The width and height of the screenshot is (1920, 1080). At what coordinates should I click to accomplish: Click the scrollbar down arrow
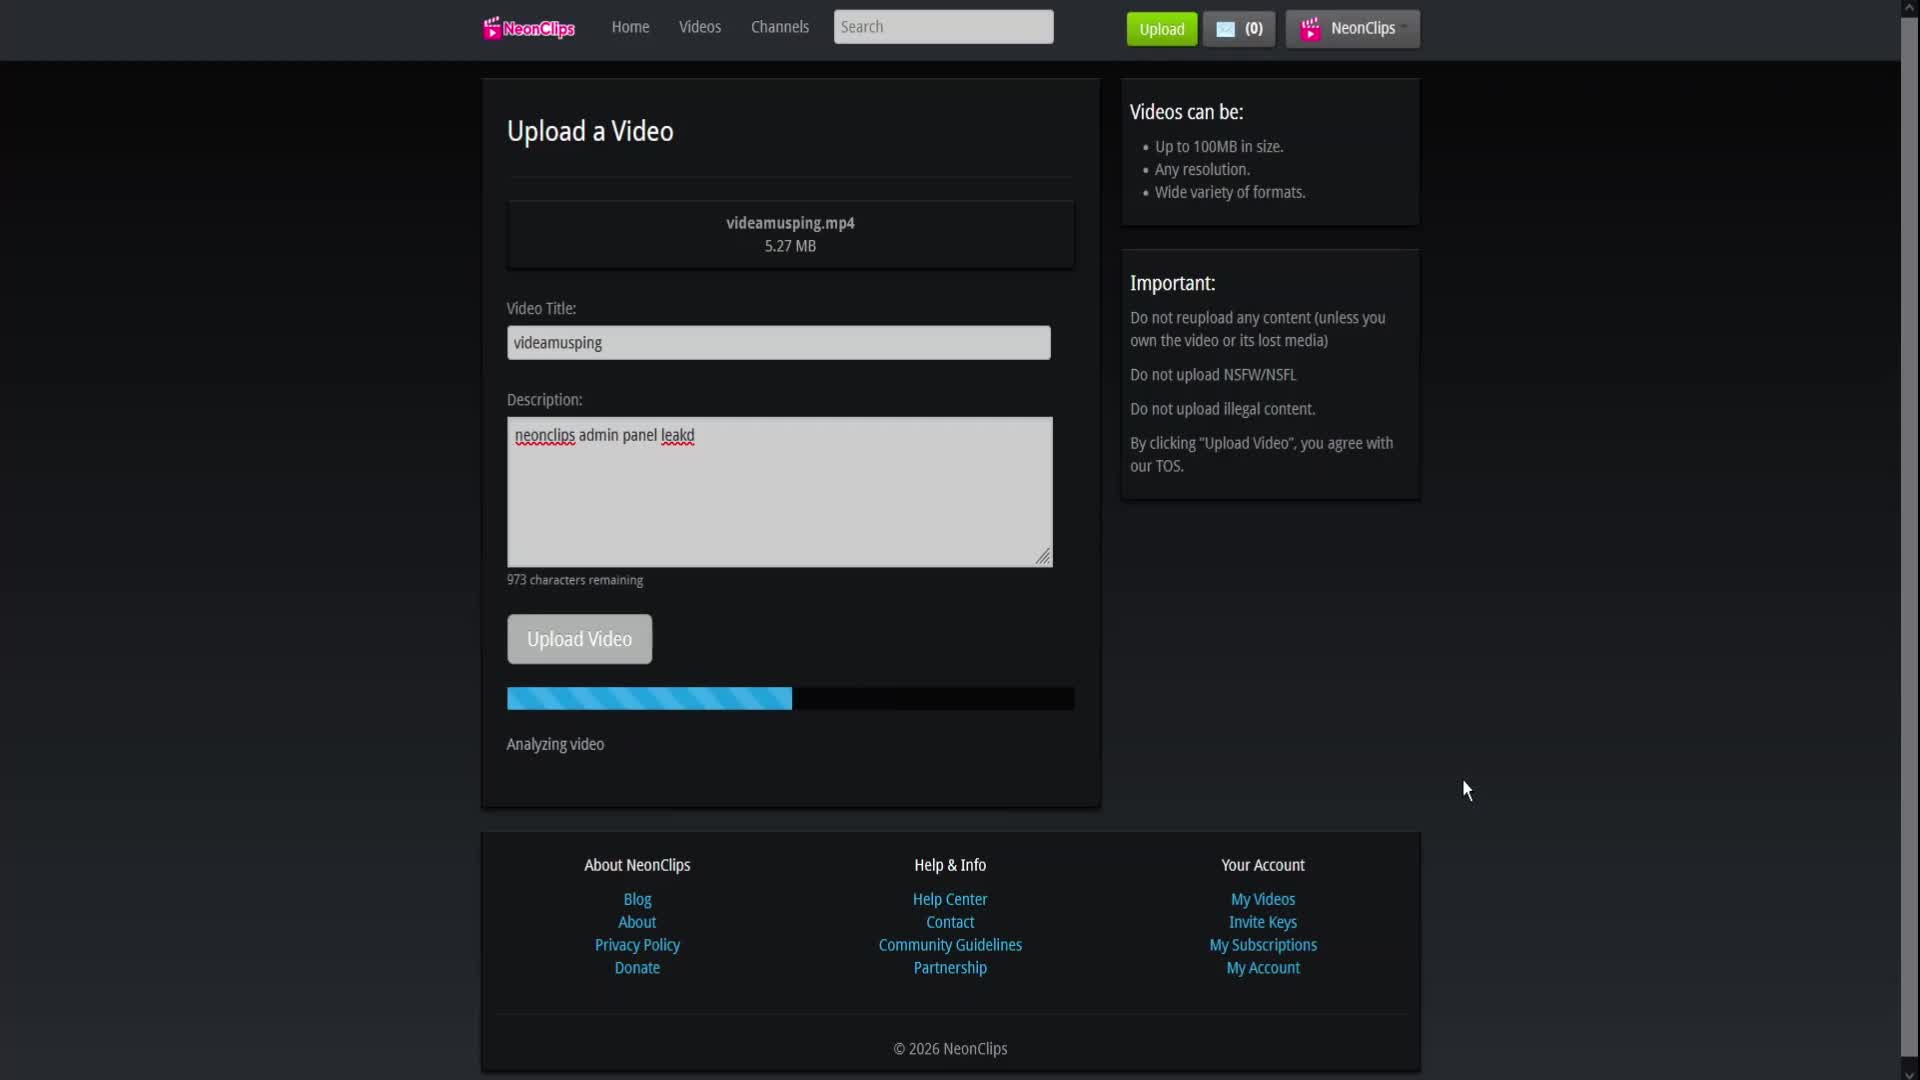tap(1908, 1072)
